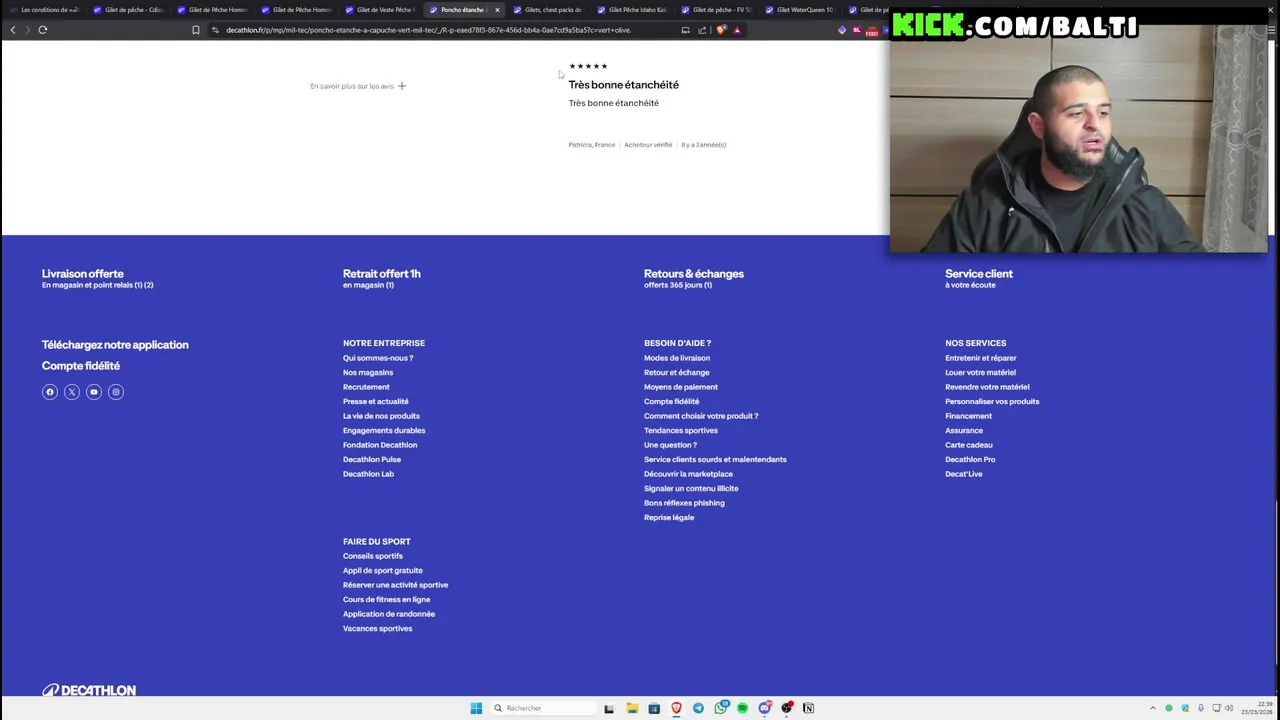Go back with the browser back arrow
1280x720 pixels.
(x=12, y=30)
